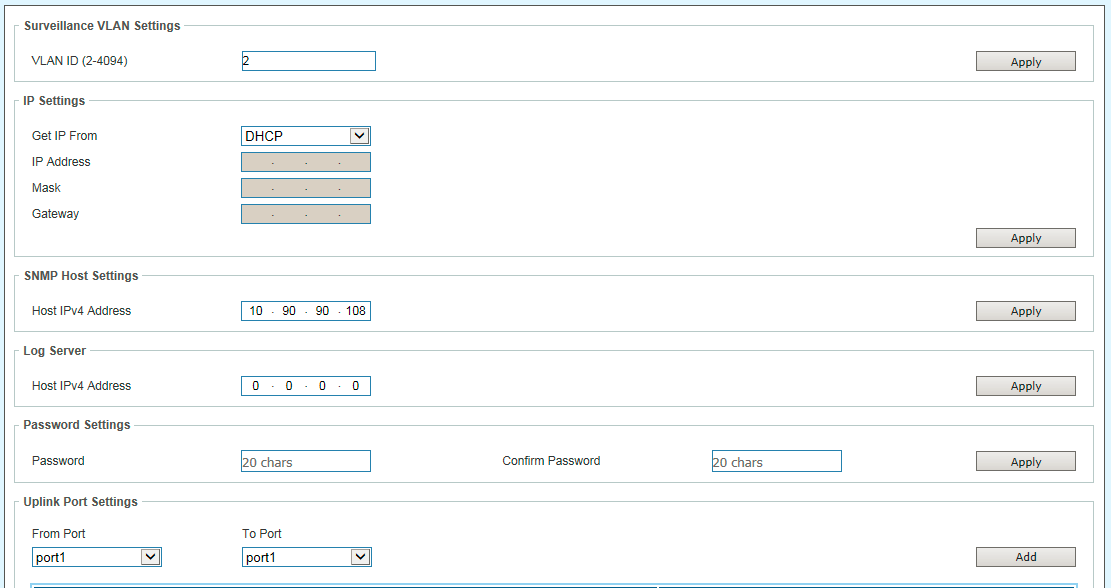Viewport: 1111px width, 588px height.
Task: Click Apply in IP Settings section
Action: point(1025,238)
